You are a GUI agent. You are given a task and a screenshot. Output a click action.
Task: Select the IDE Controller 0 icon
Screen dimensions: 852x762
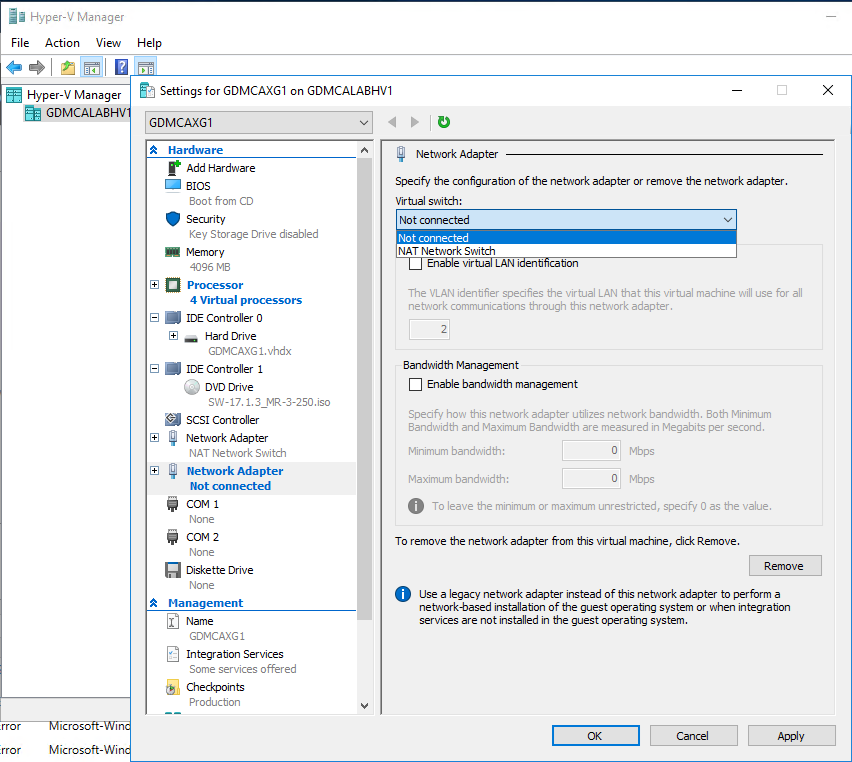(173, 317)
